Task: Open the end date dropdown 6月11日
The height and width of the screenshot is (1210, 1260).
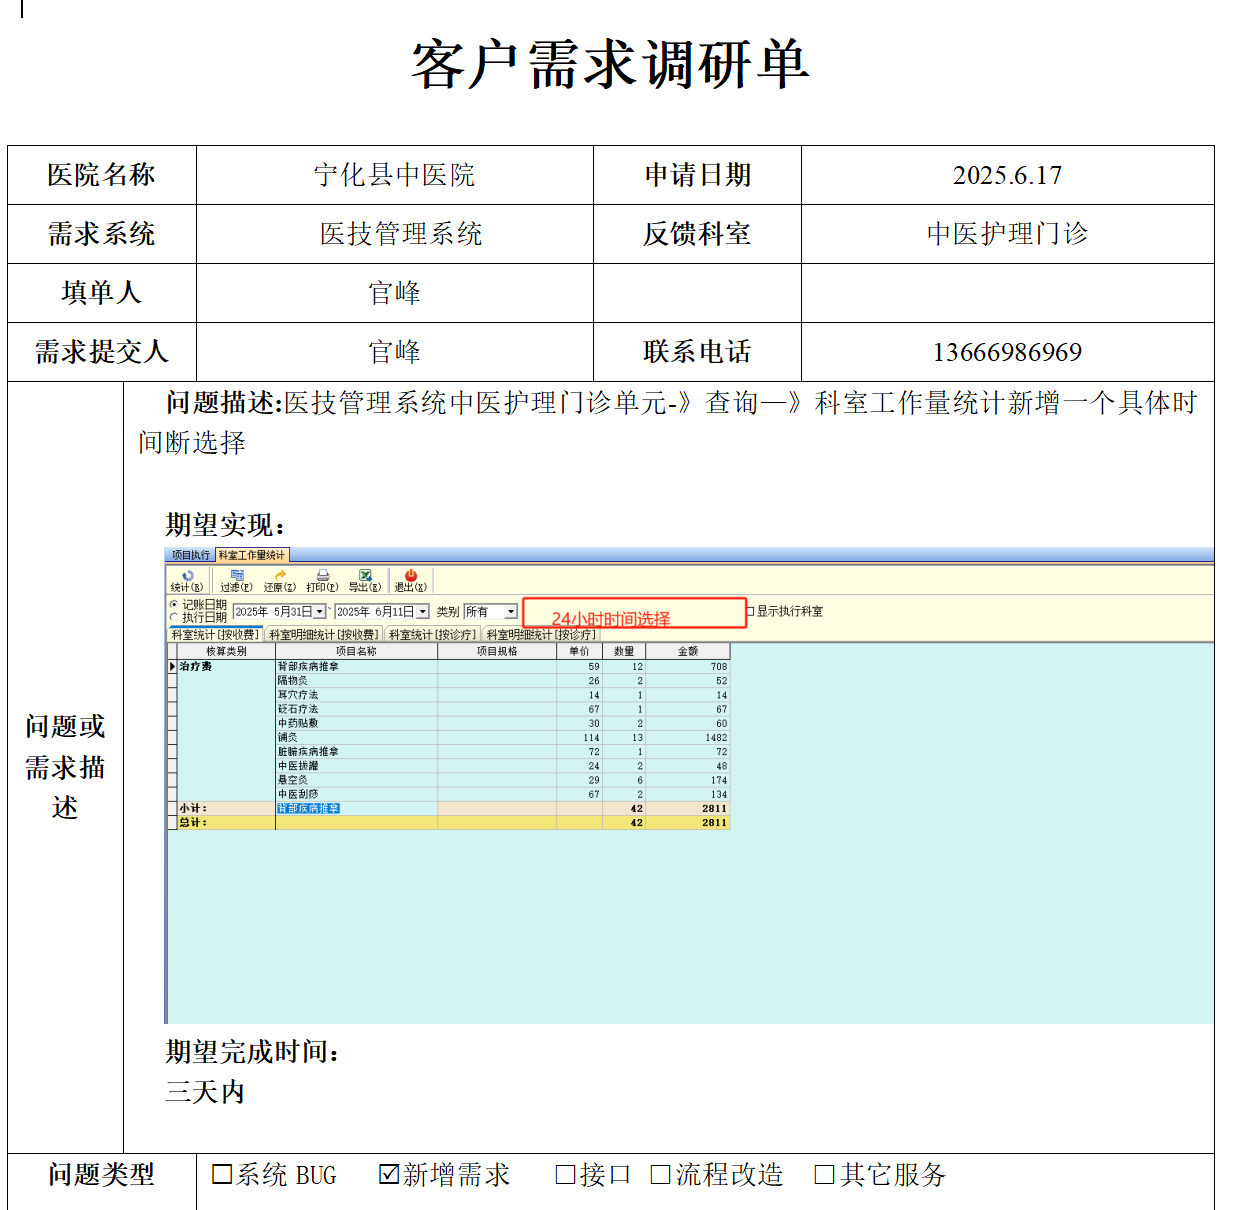Action: click(x=422, y=612)
